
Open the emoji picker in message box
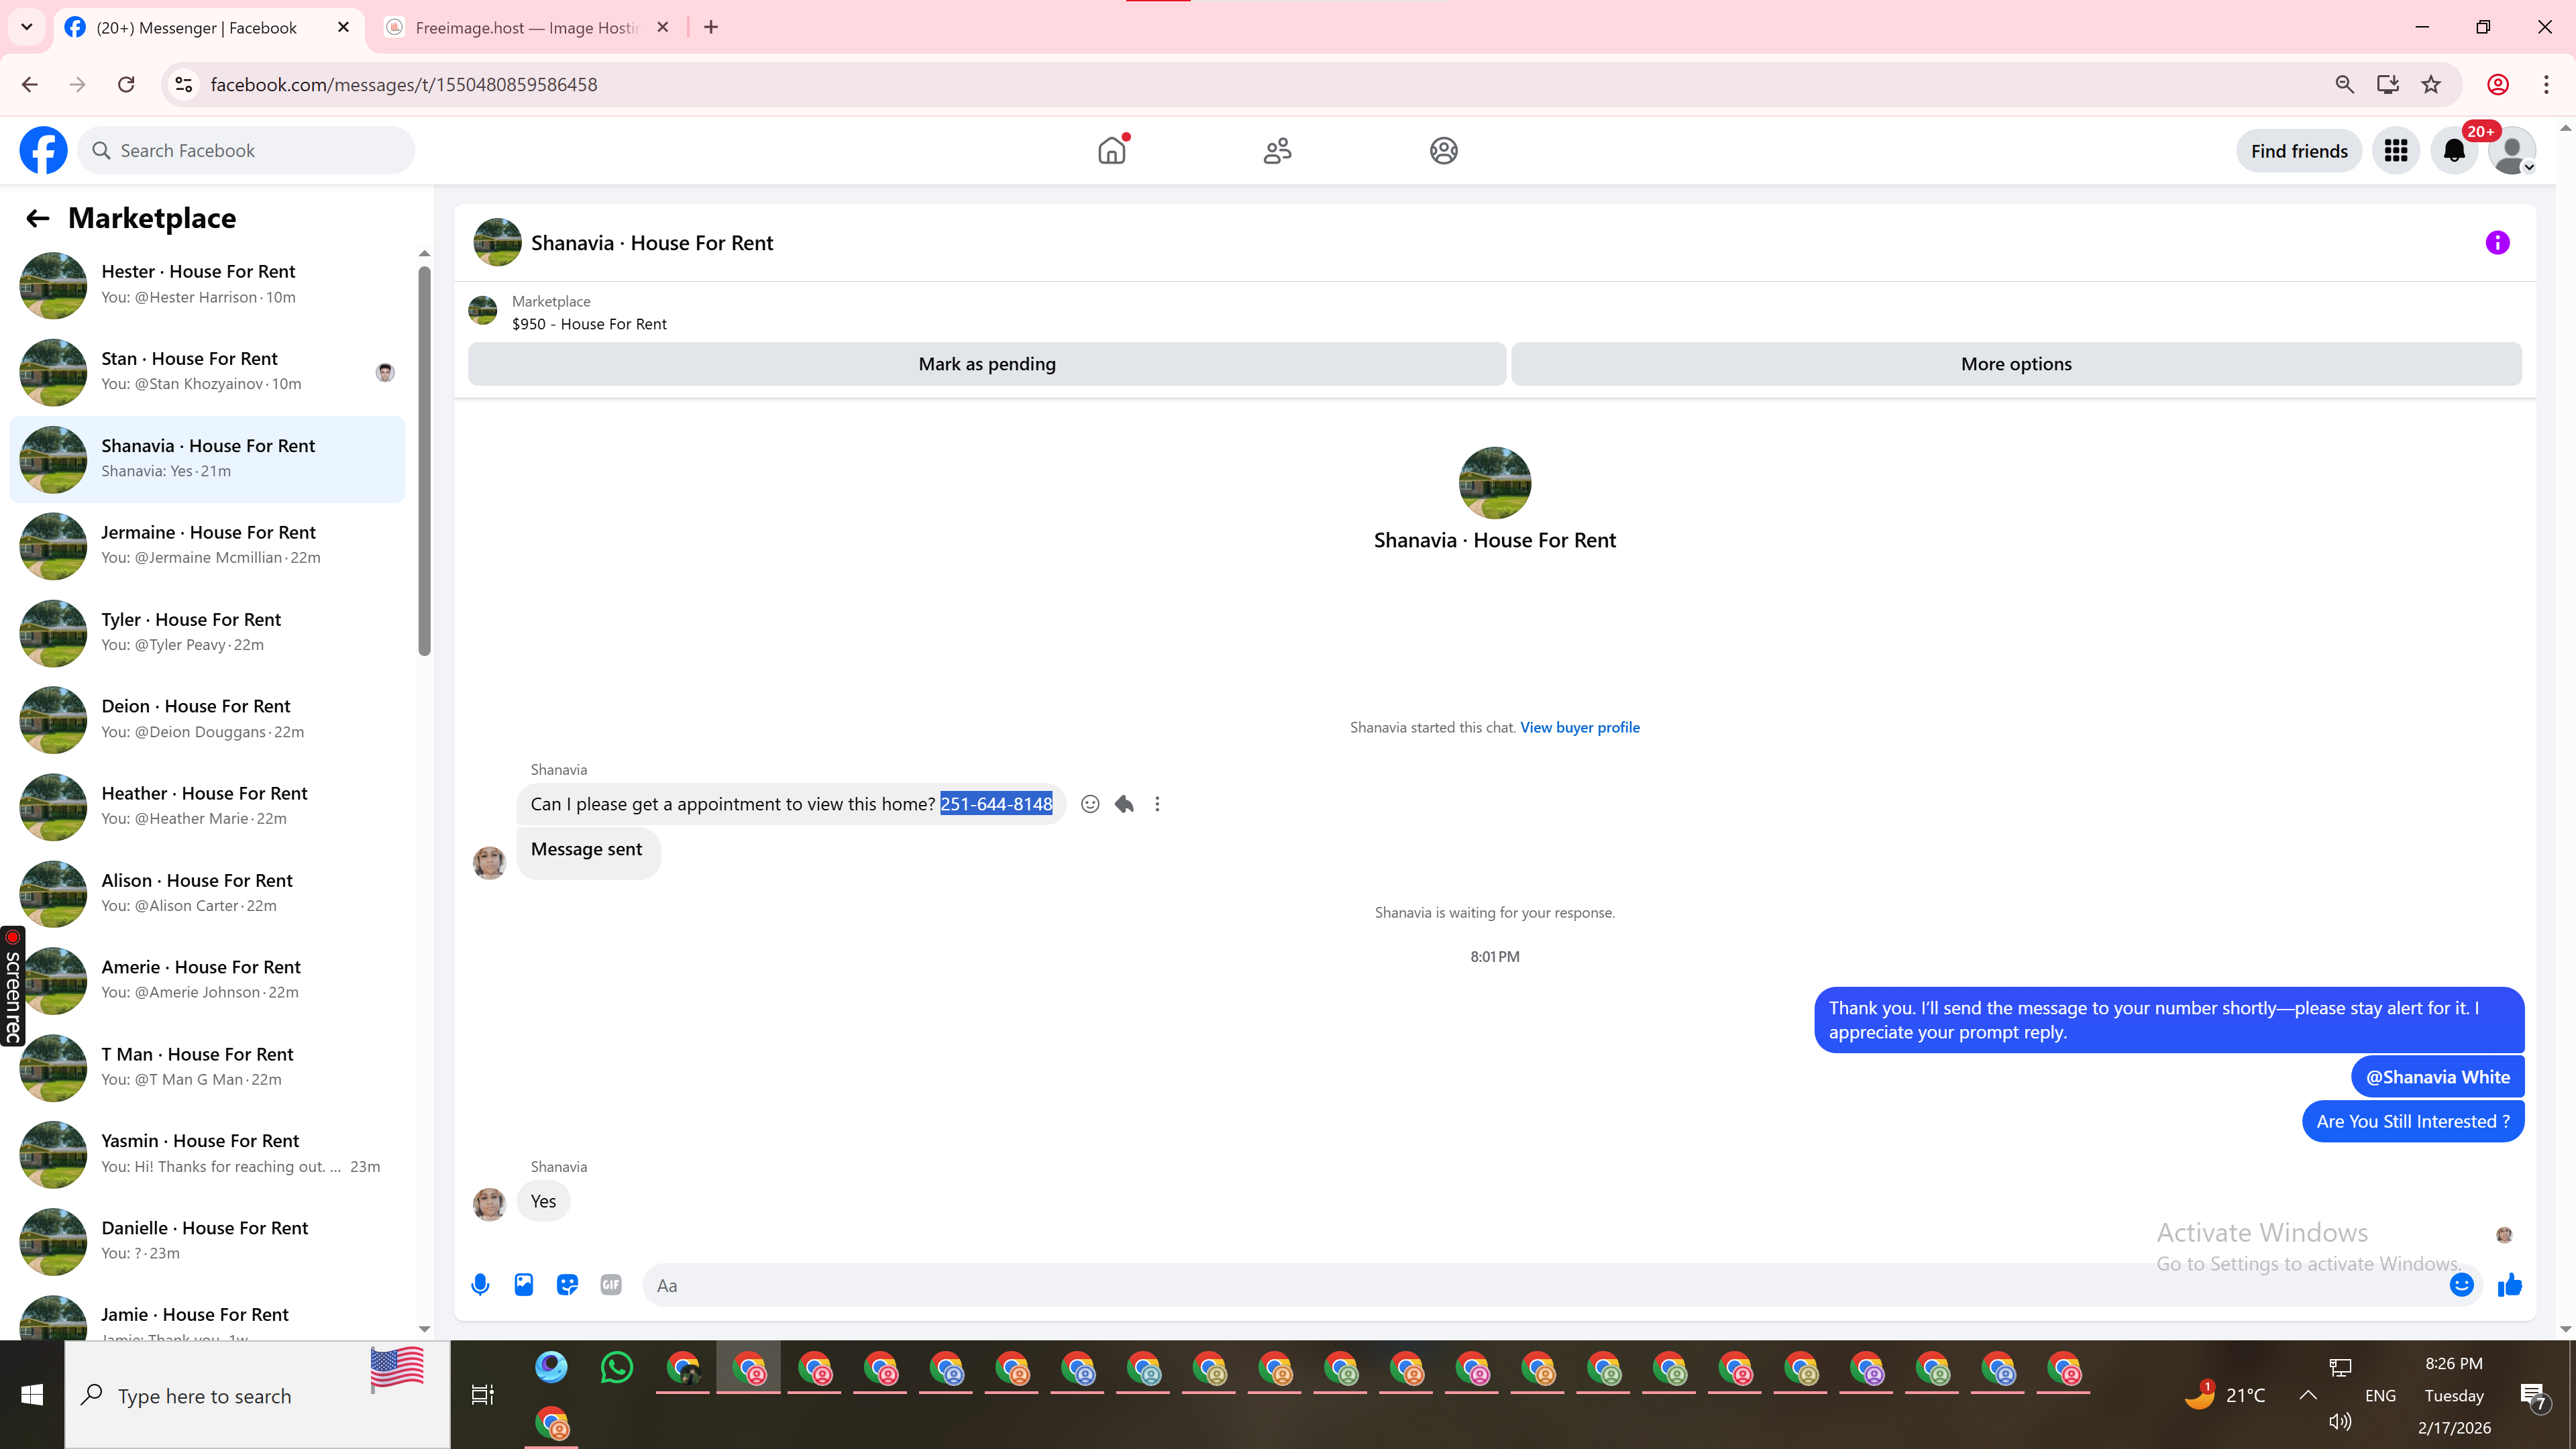tap(2461, 1285)
